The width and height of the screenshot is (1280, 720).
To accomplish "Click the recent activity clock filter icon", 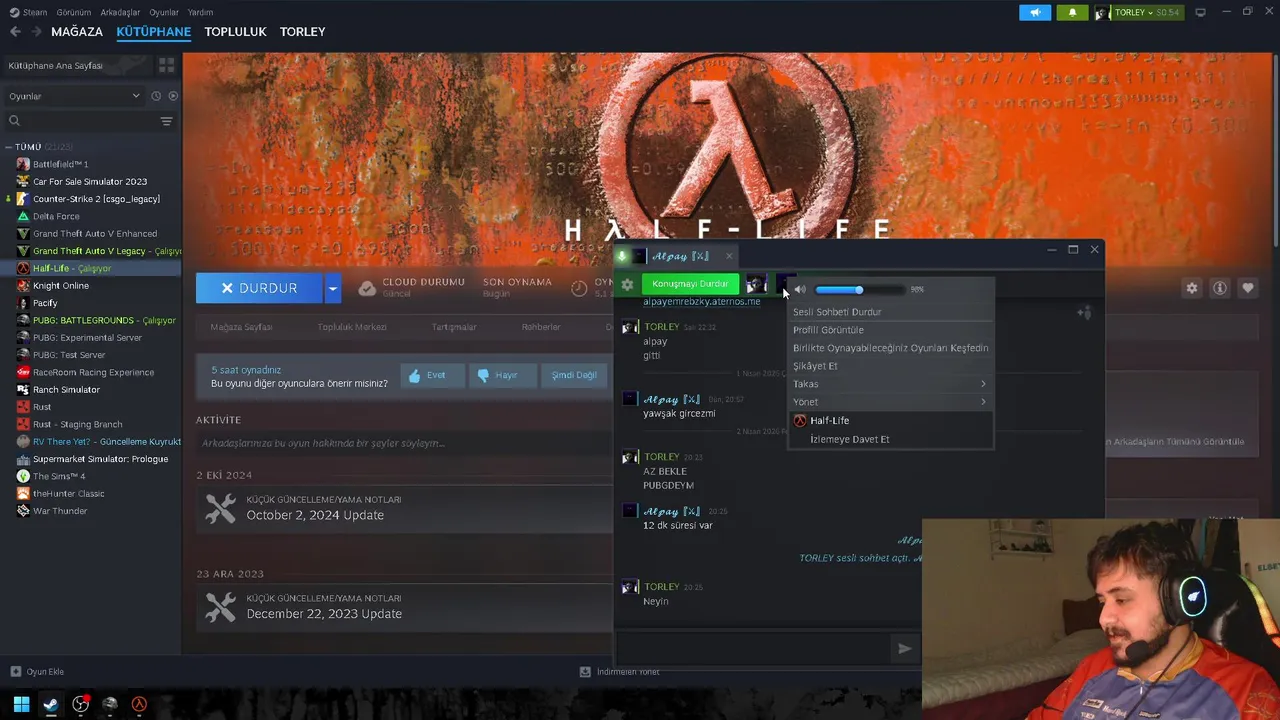I will click(x=156, y=96).
